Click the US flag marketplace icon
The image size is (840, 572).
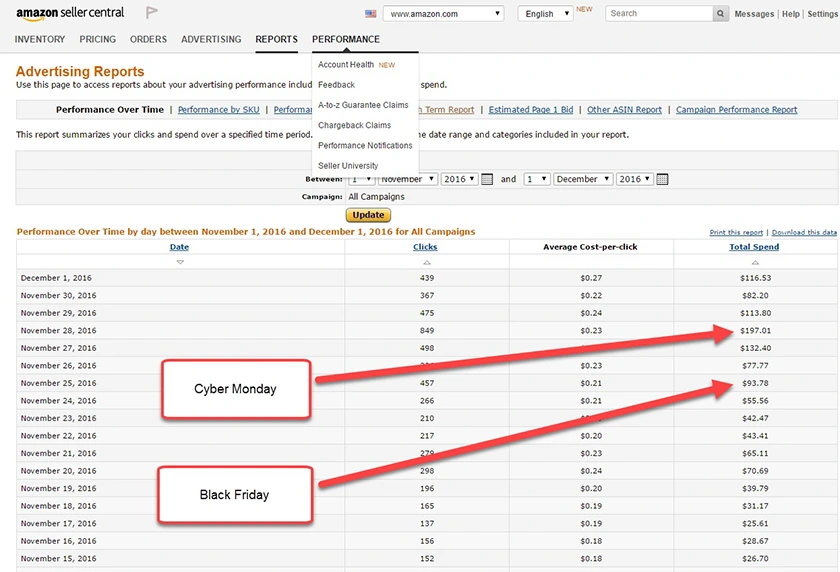pos(371,14)
